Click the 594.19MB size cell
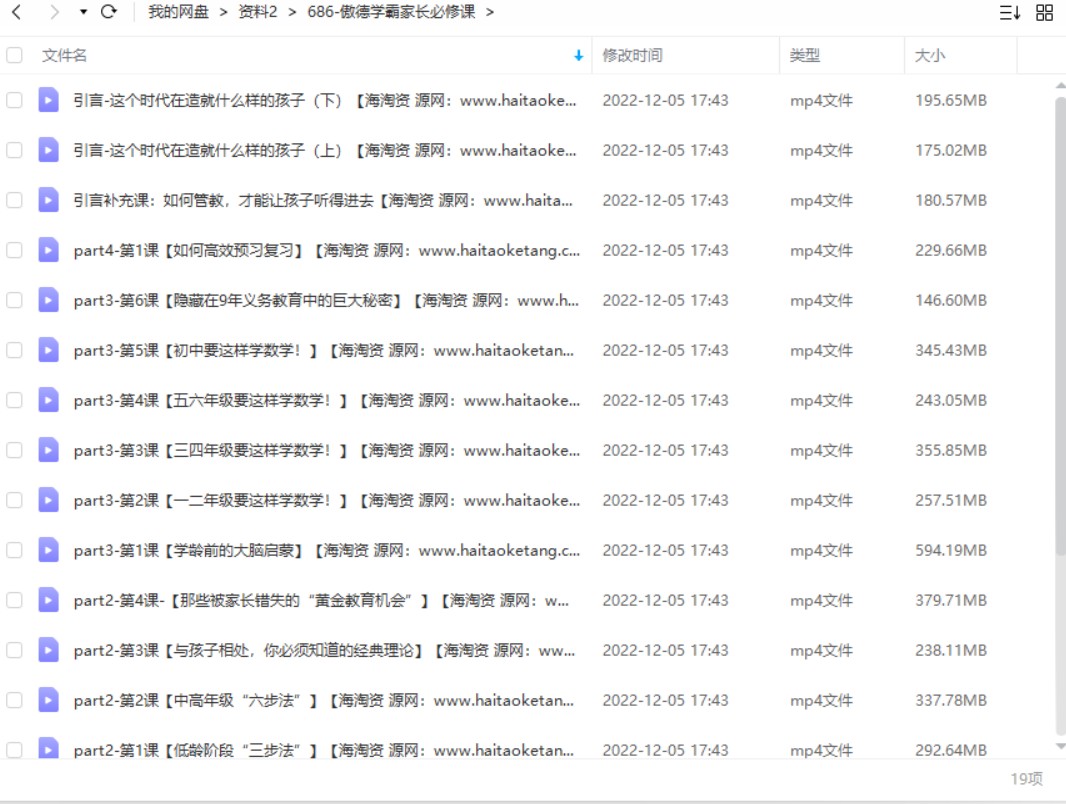 click(950, 550)
